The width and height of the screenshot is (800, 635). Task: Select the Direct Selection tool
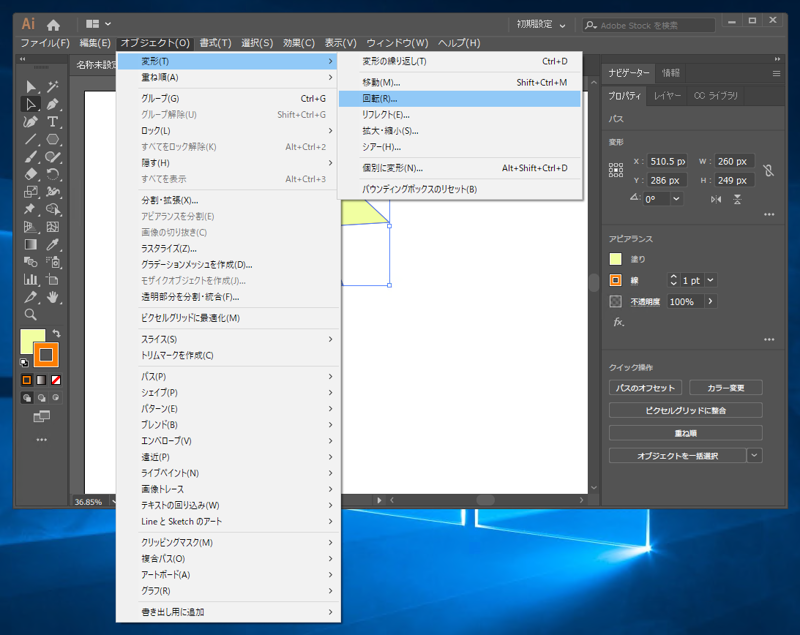point(31,104)
